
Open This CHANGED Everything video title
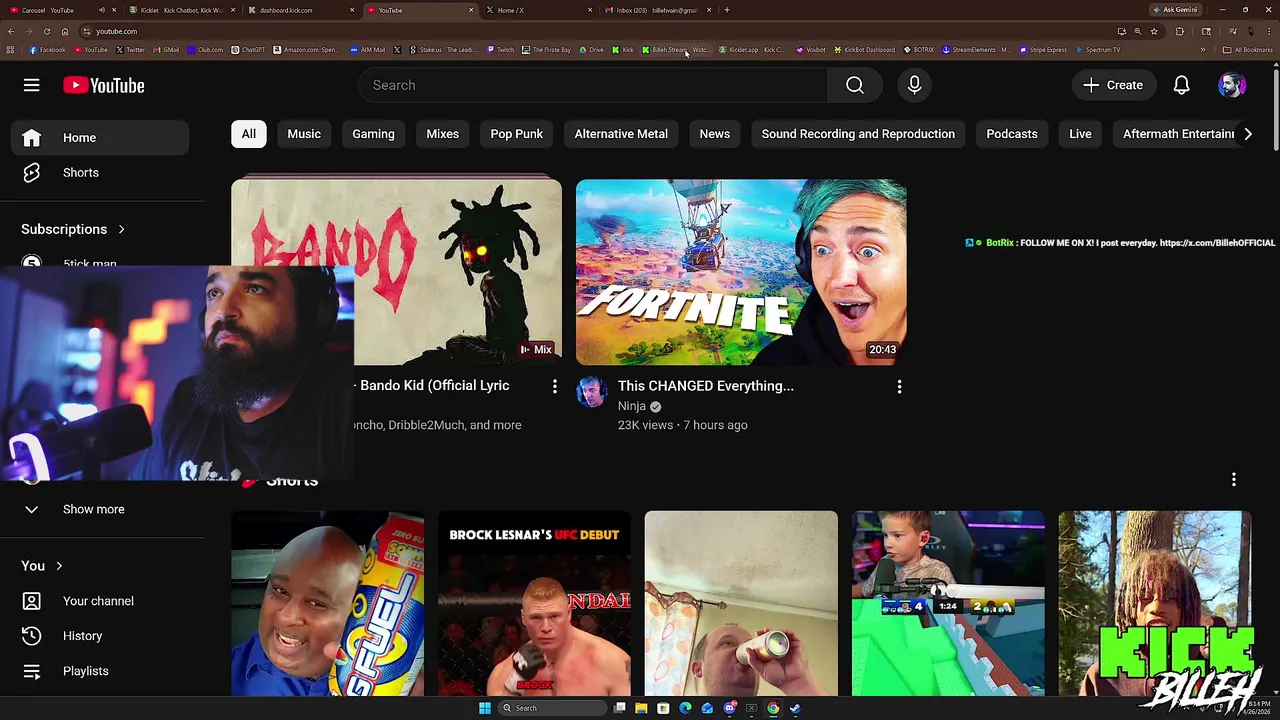coord(705,386)
